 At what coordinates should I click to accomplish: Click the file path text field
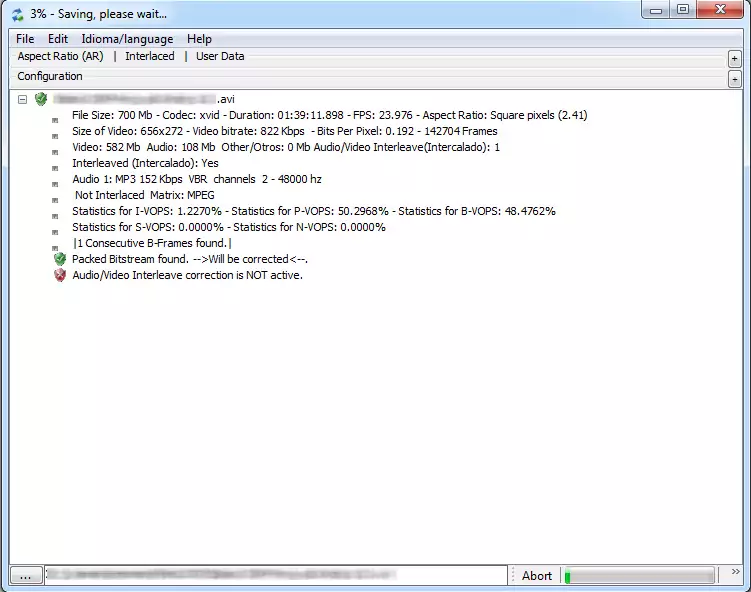[275, 575]
